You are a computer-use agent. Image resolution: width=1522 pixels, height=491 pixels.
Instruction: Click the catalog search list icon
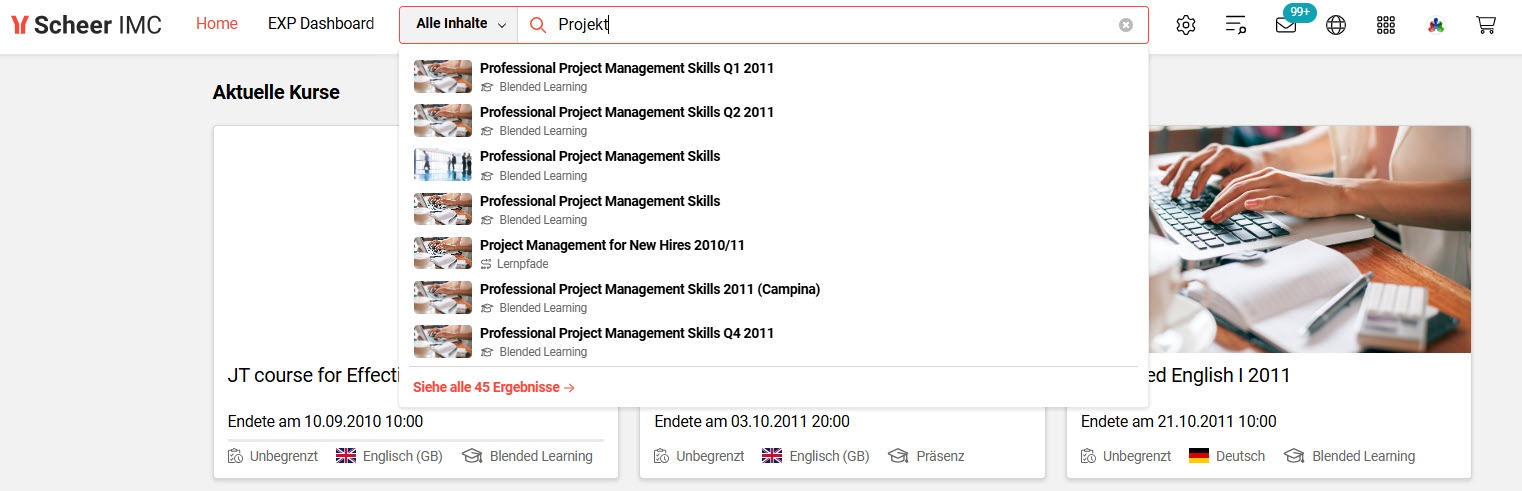pyautogui.click(x=1236, y=25)
